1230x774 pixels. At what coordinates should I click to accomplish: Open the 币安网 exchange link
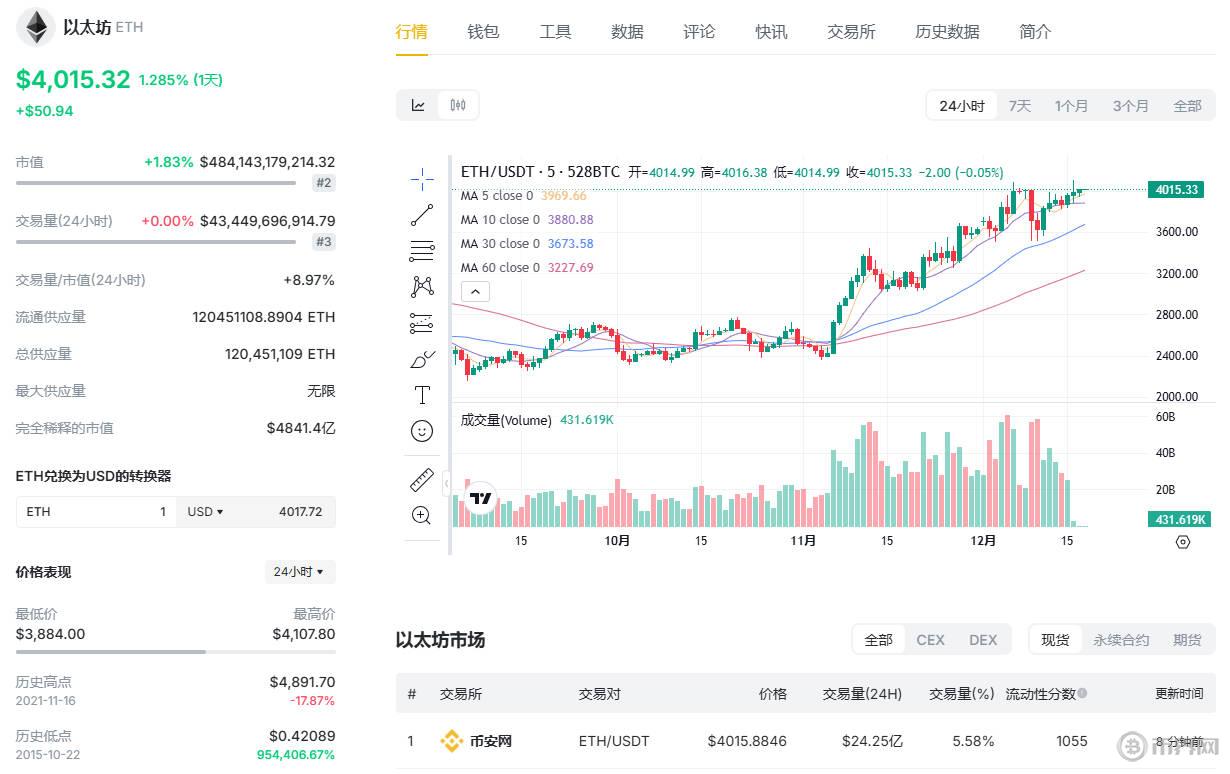tap(490, 742)
